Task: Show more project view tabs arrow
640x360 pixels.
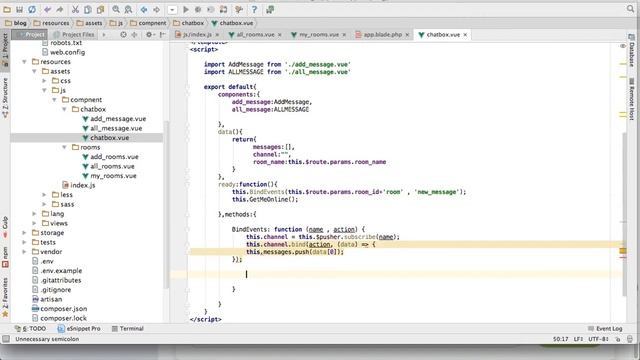Action: point(104,35)
